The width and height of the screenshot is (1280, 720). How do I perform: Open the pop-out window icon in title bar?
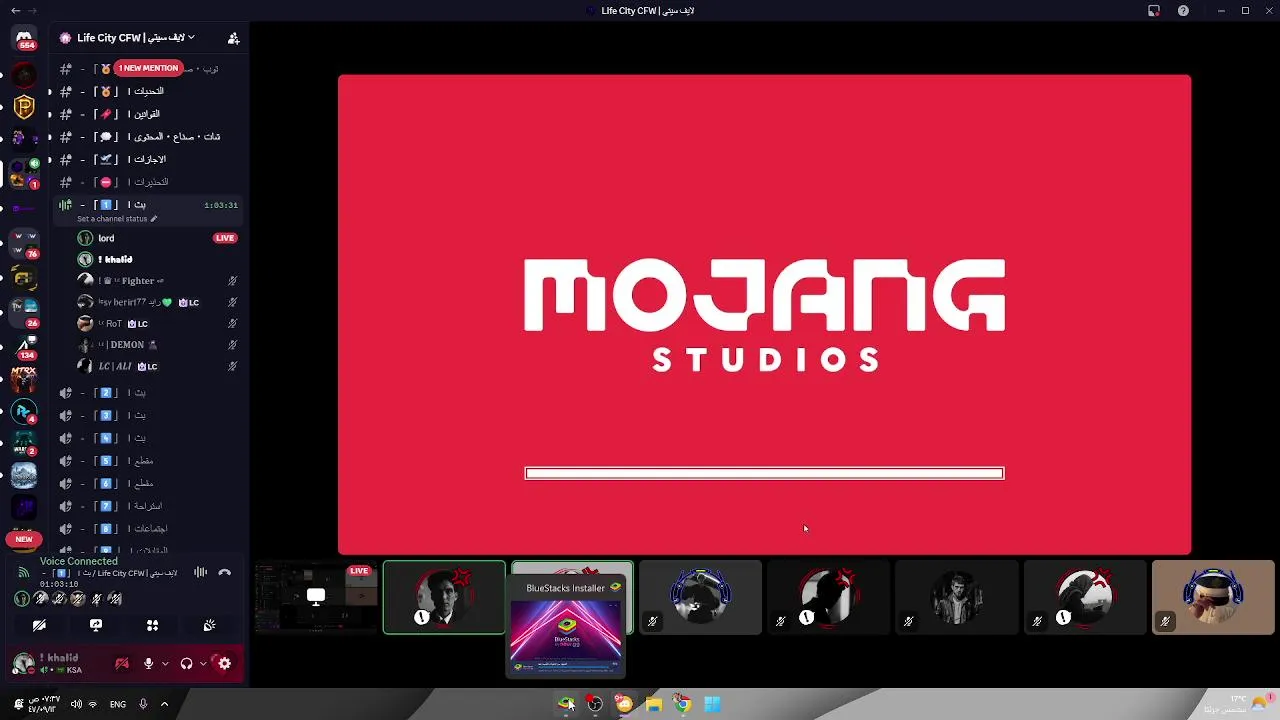tap(1154, 10)
